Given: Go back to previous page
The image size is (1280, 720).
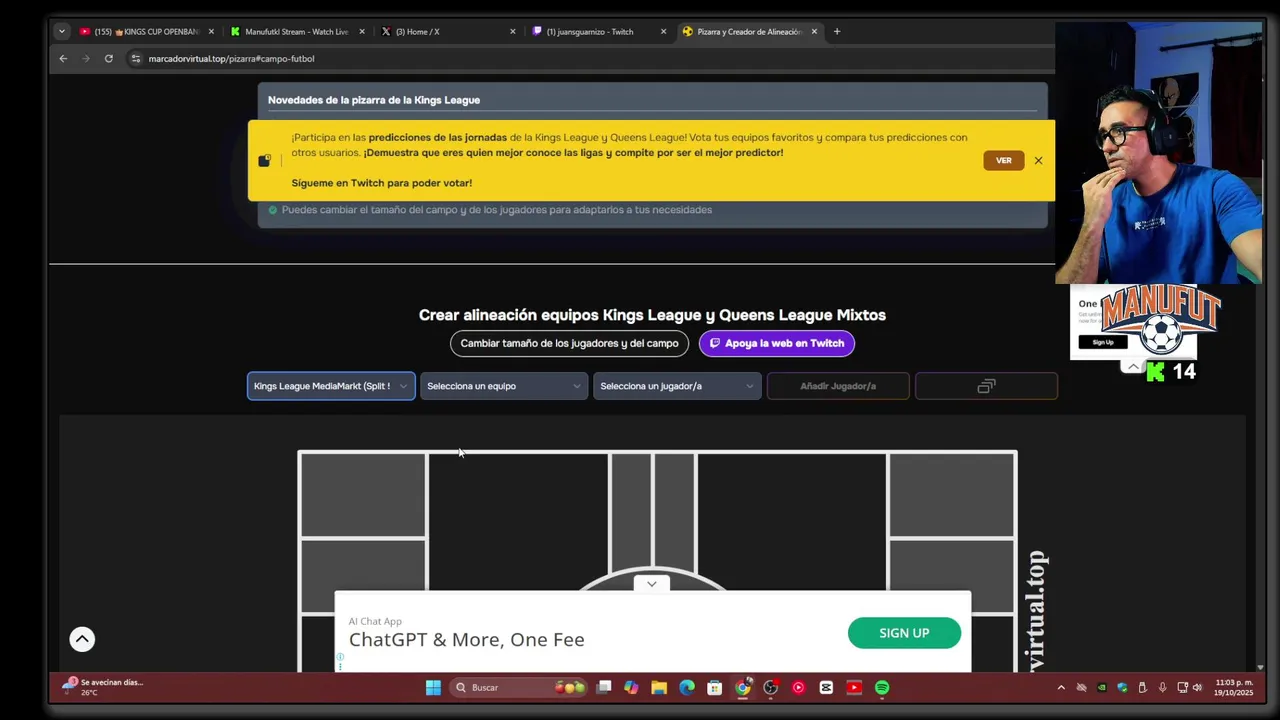Looking at the screenshot, I should (x=63, y=58).
